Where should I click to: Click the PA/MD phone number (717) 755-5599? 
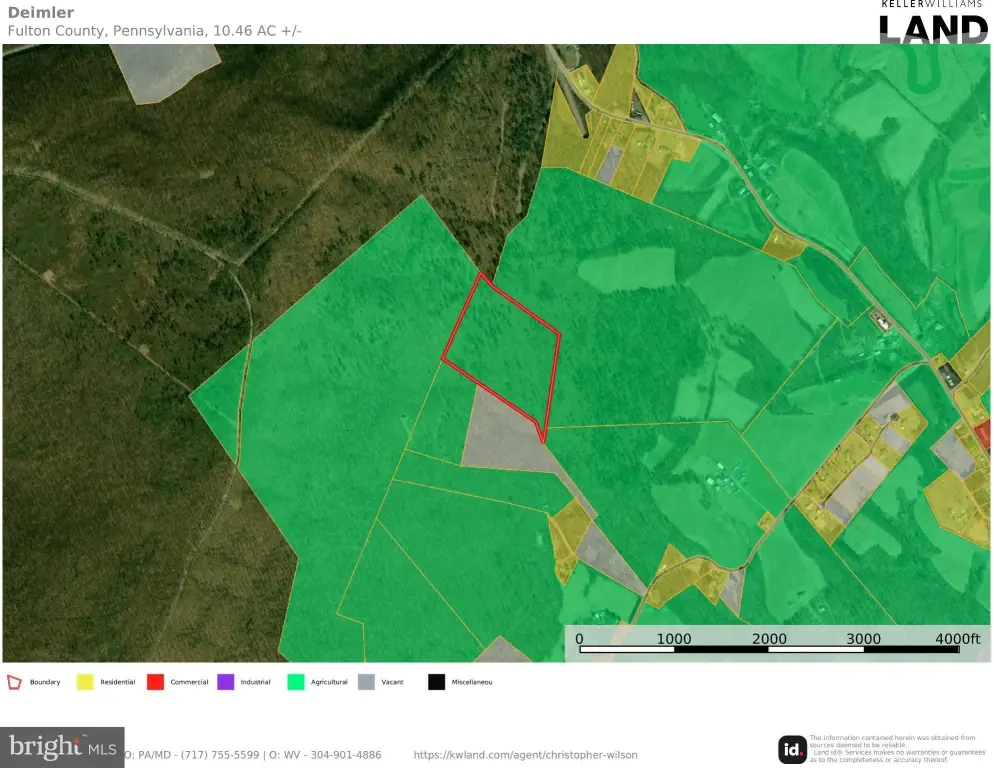[x=220, y=755]
